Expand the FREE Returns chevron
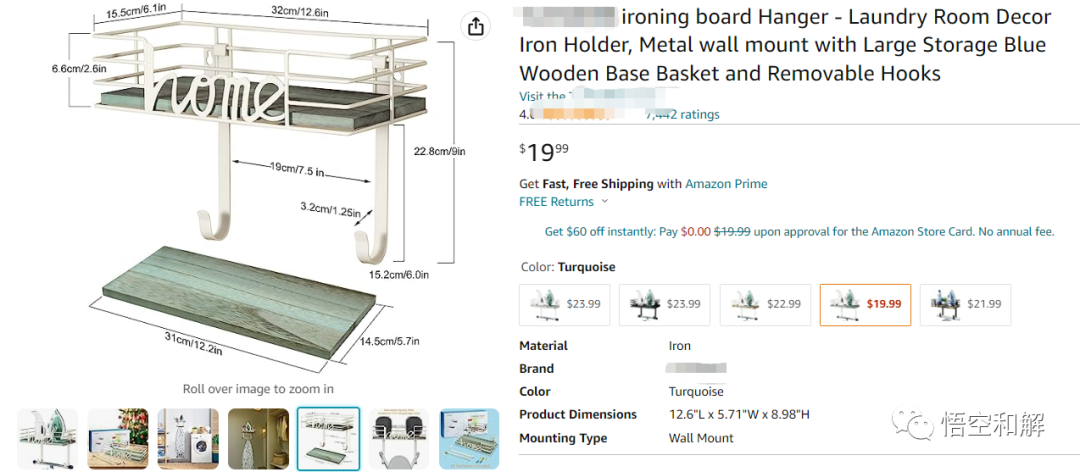This screenshot has height=472, width=1080. pyautogui.click(x=605, y=202)
